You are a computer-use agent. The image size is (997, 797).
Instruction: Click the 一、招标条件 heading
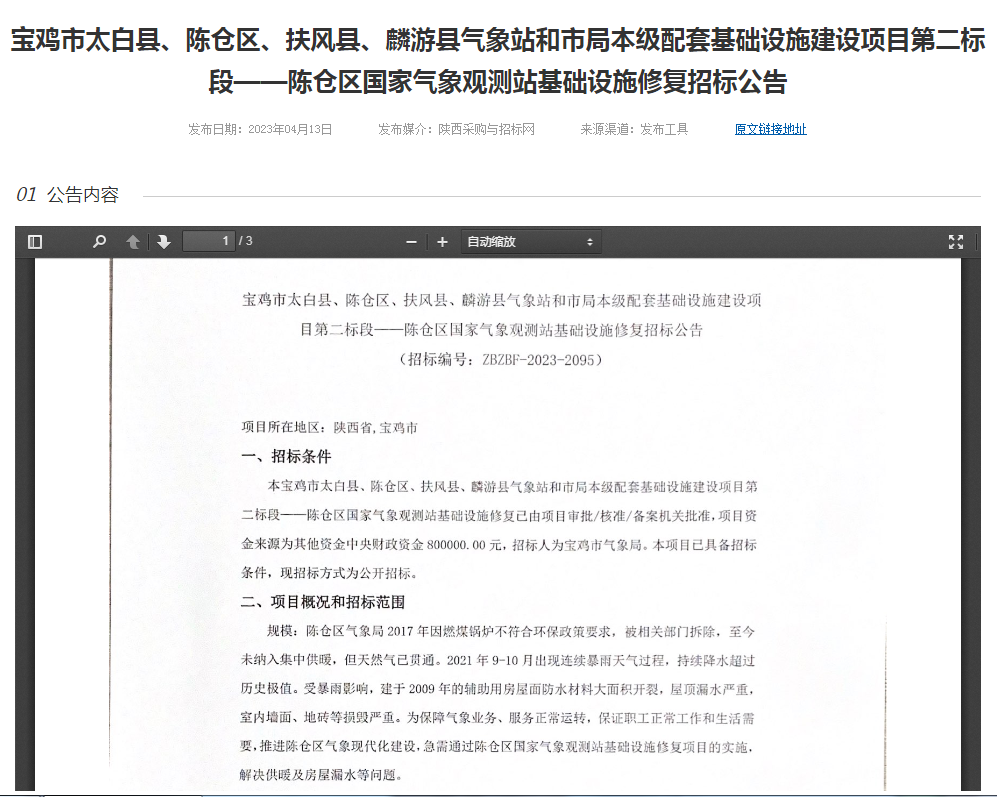tap(286, 456)
